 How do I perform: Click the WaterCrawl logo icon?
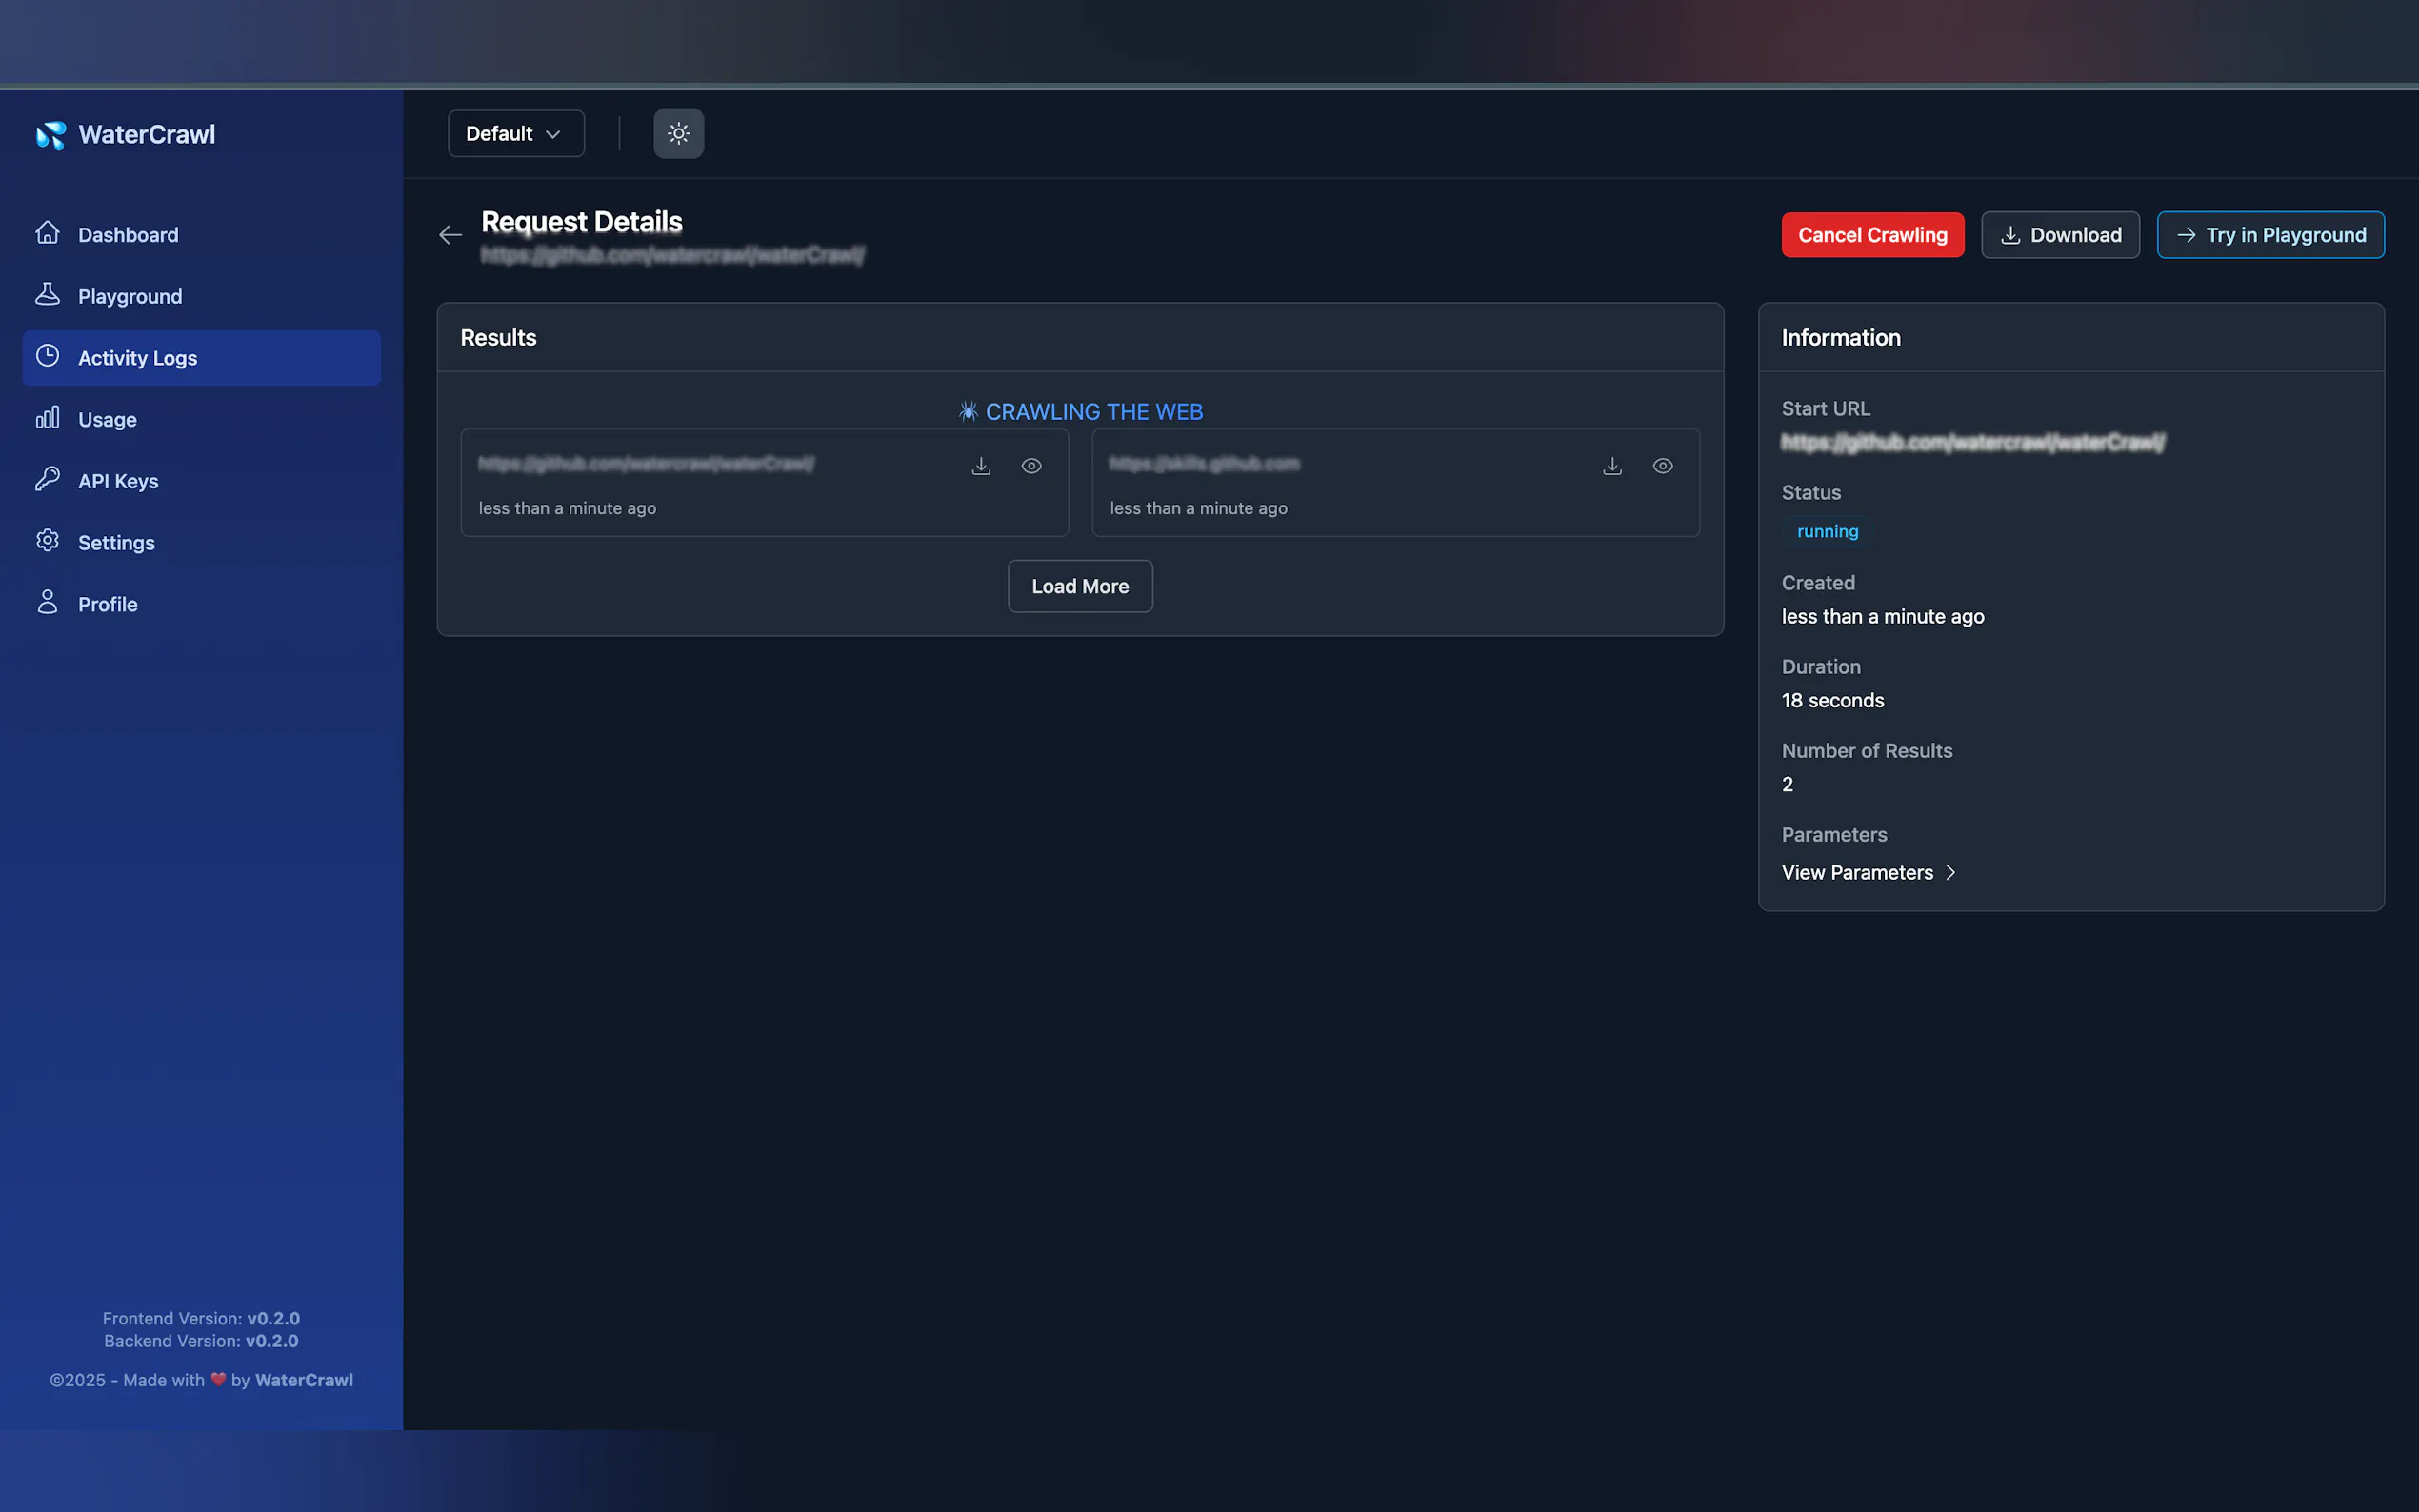pos(51,135)
